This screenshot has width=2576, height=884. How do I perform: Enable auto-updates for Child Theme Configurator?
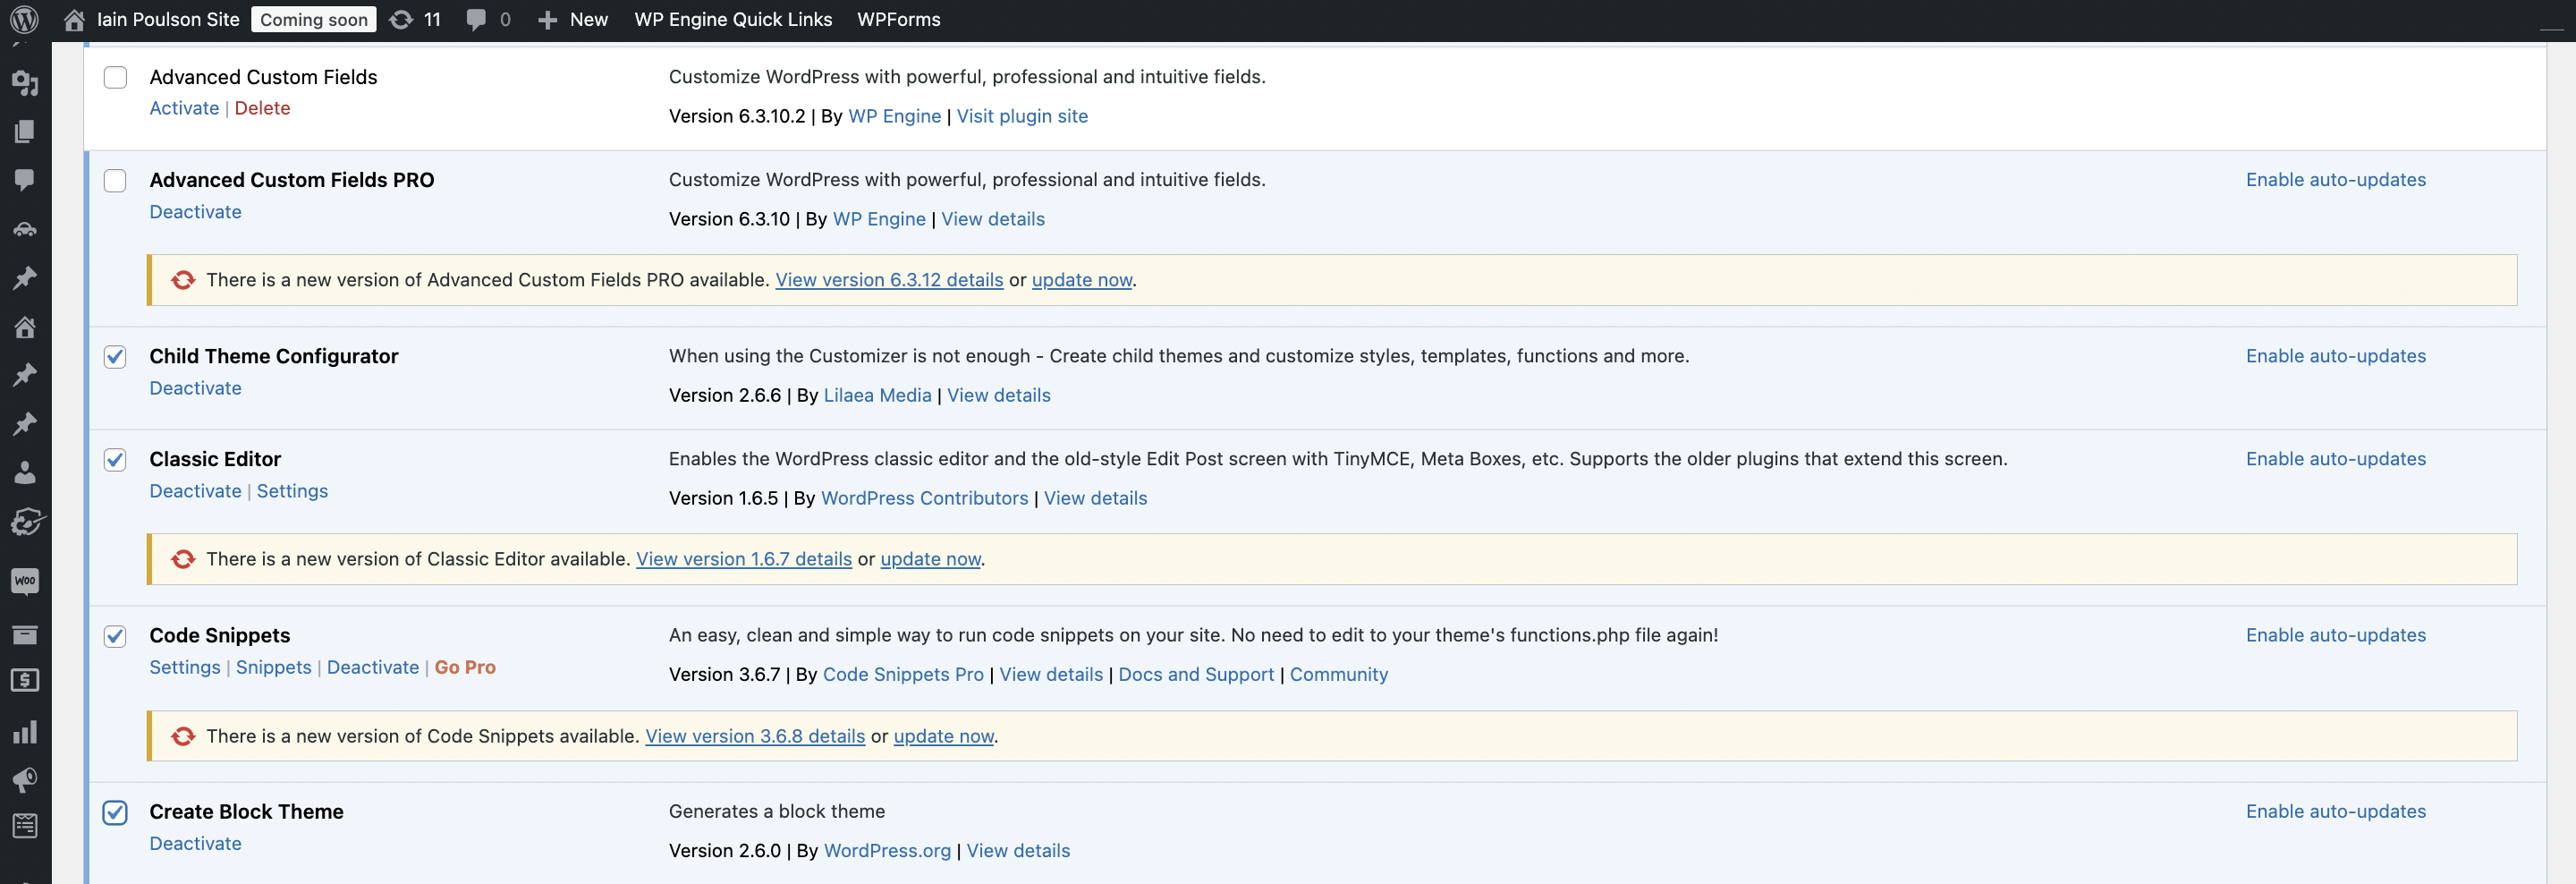pos(2336,356)
